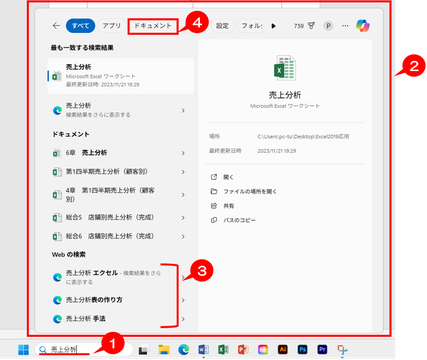Expand chevron for 第1四半期売上分析（顧客別）

tap(183, 172)
